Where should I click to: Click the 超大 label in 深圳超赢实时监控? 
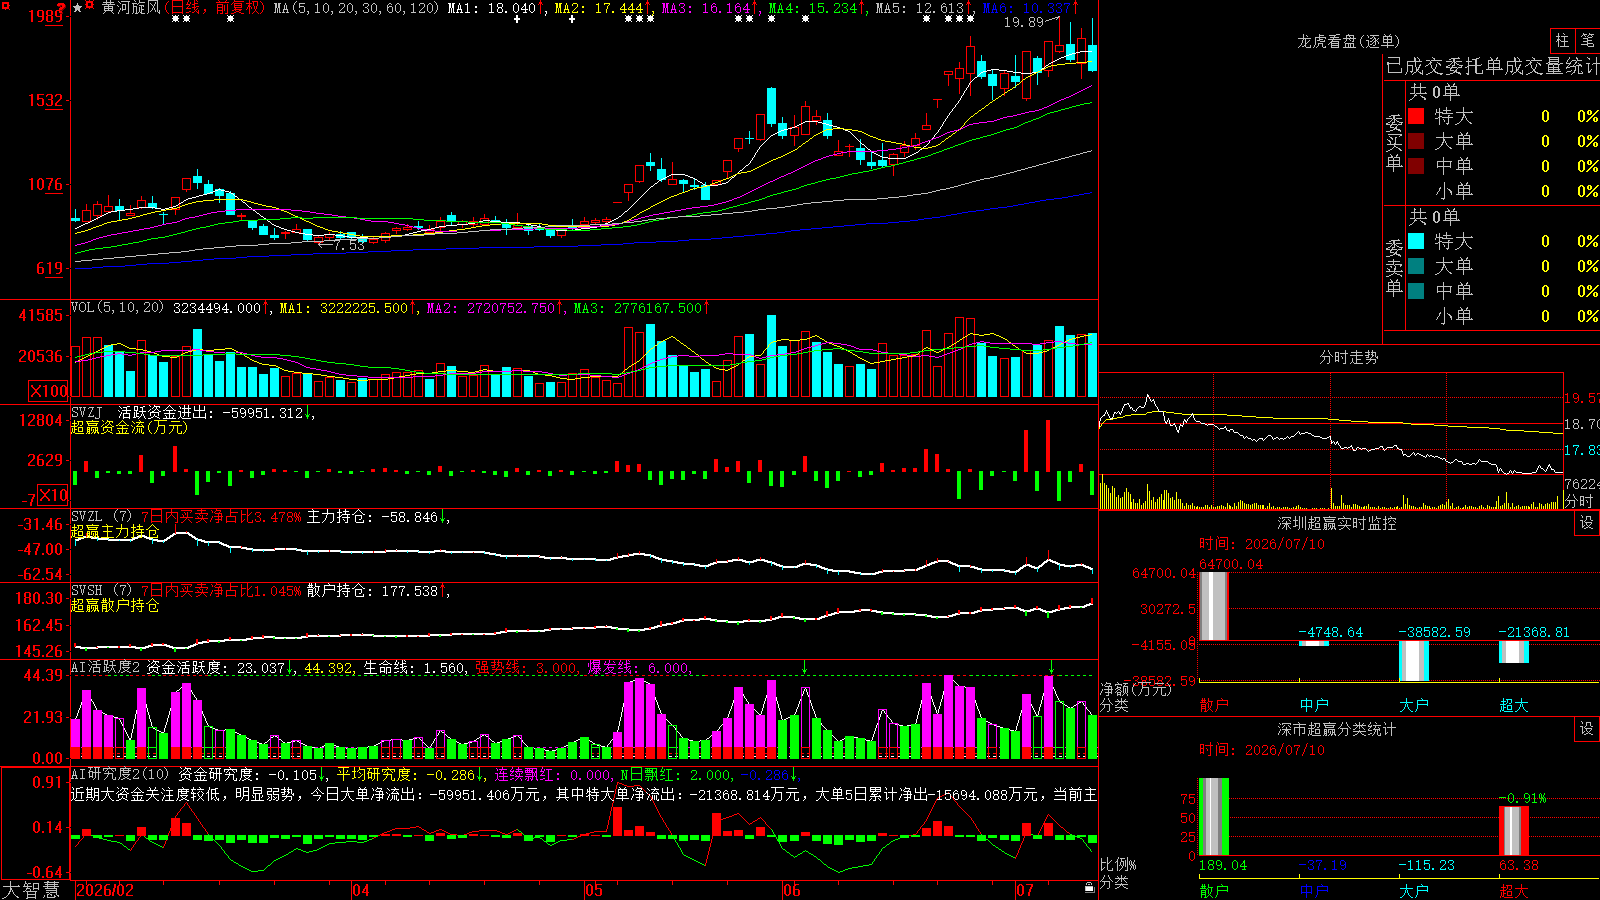(x=1514, y=705)
